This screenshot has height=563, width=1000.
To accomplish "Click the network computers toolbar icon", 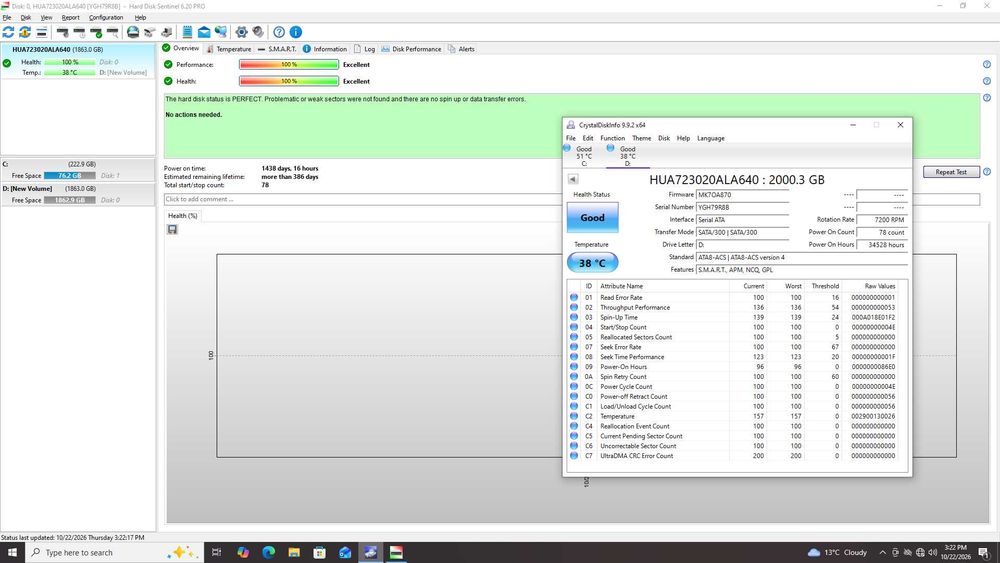I will pos(221,32).
